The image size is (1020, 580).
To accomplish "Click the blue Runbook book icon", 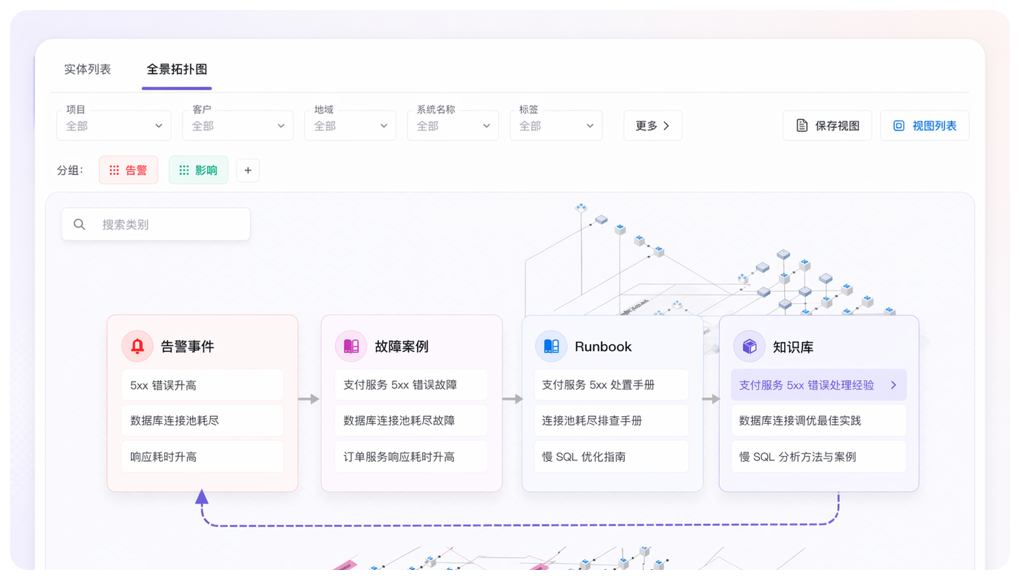I will [x=551, y=346].
